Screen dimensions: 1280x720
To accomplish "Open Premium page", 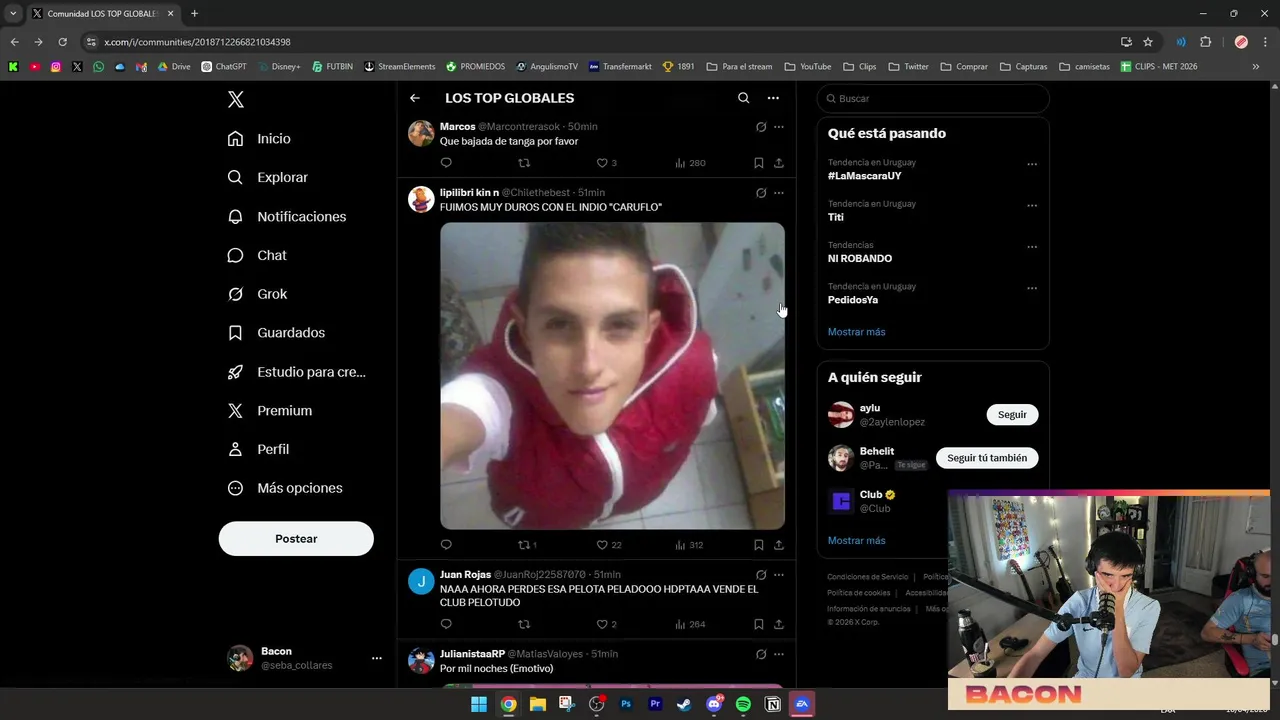I will pos(269,410).
